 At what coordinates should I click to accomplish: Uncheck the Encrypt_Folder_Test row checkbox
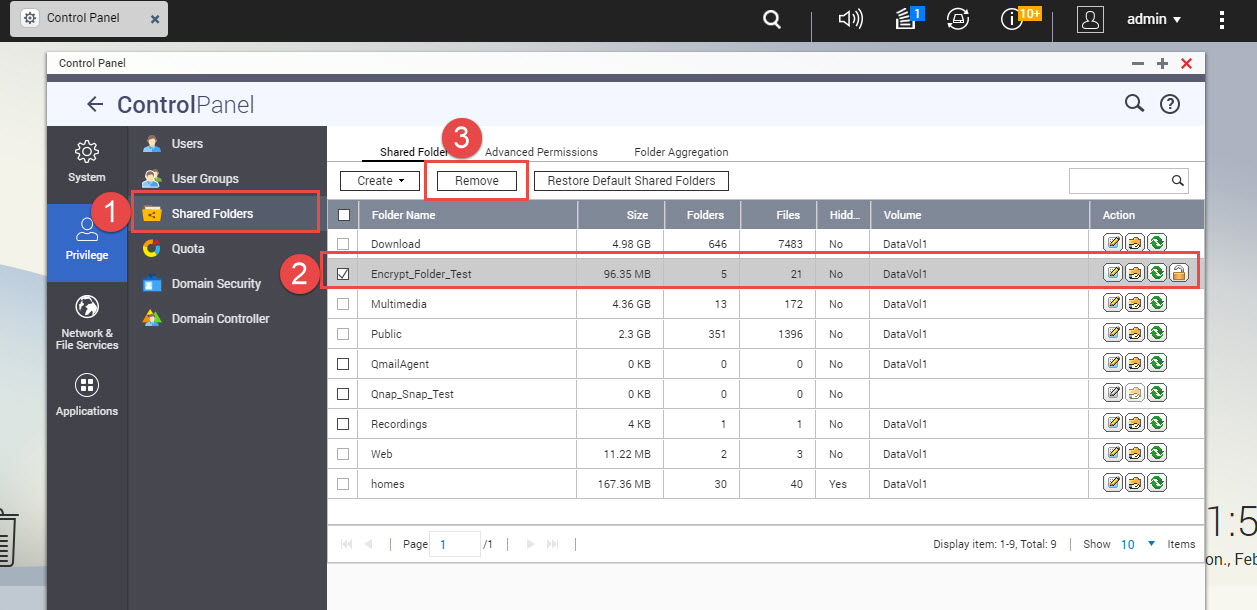click(x=343, y=272)
